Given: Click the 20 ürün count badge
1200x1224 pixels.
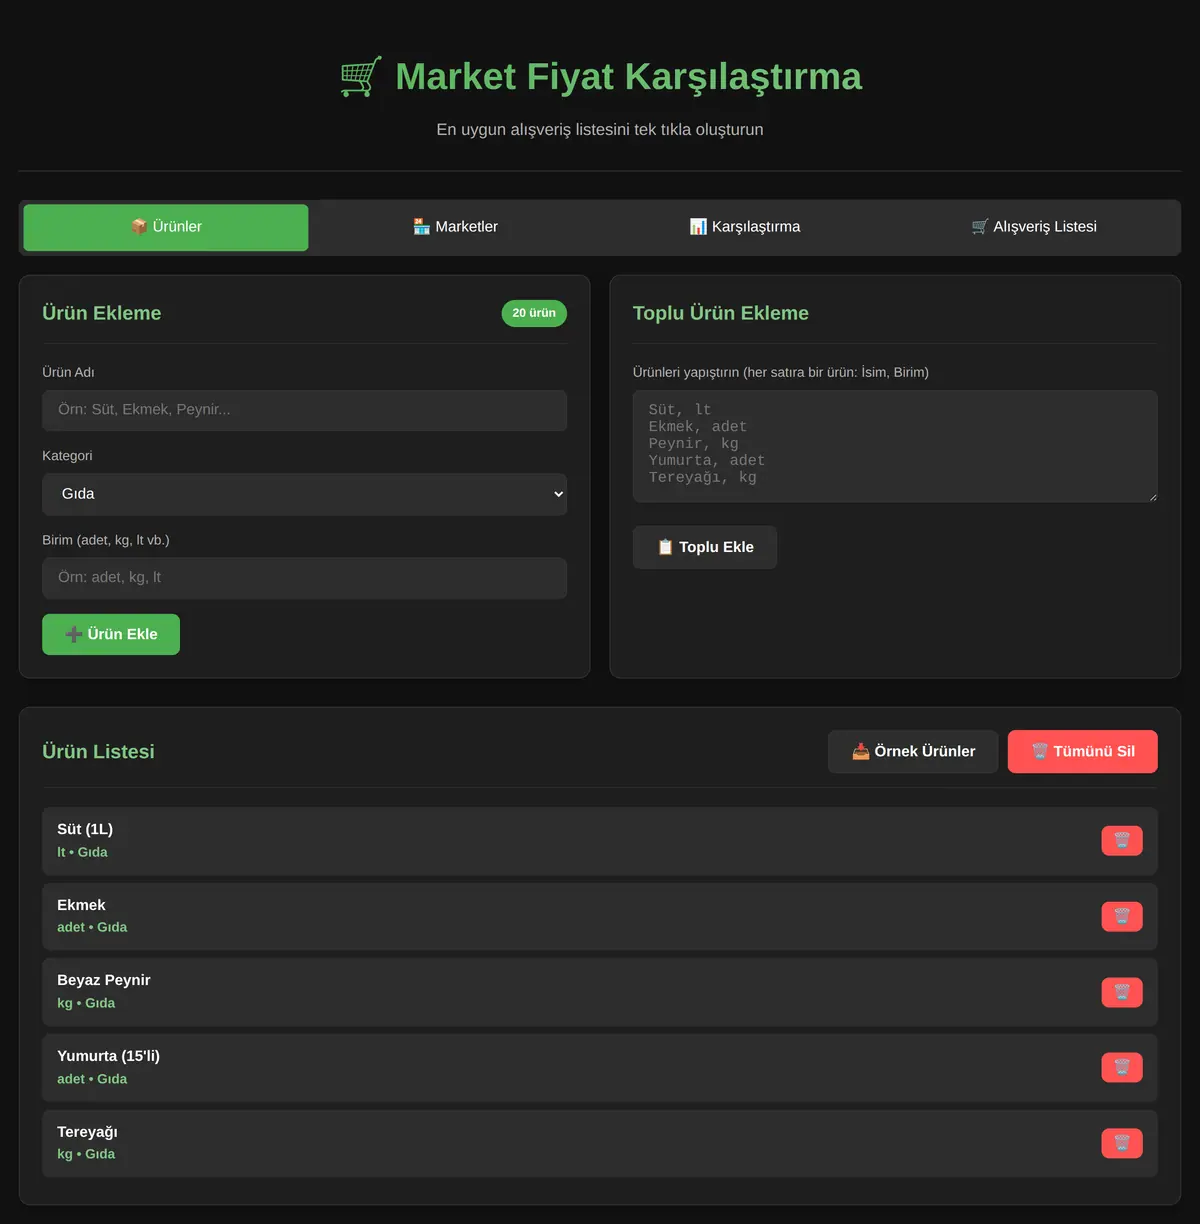Looking at the screenshot, I should 534,313.
